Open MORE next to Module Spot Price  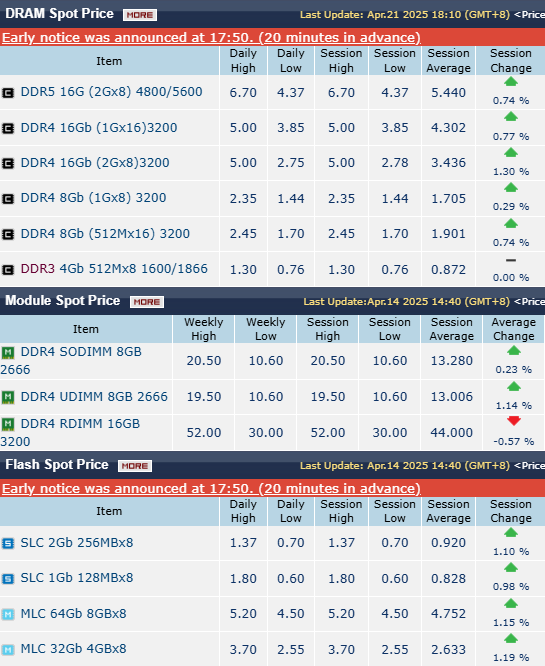[147, 302]
